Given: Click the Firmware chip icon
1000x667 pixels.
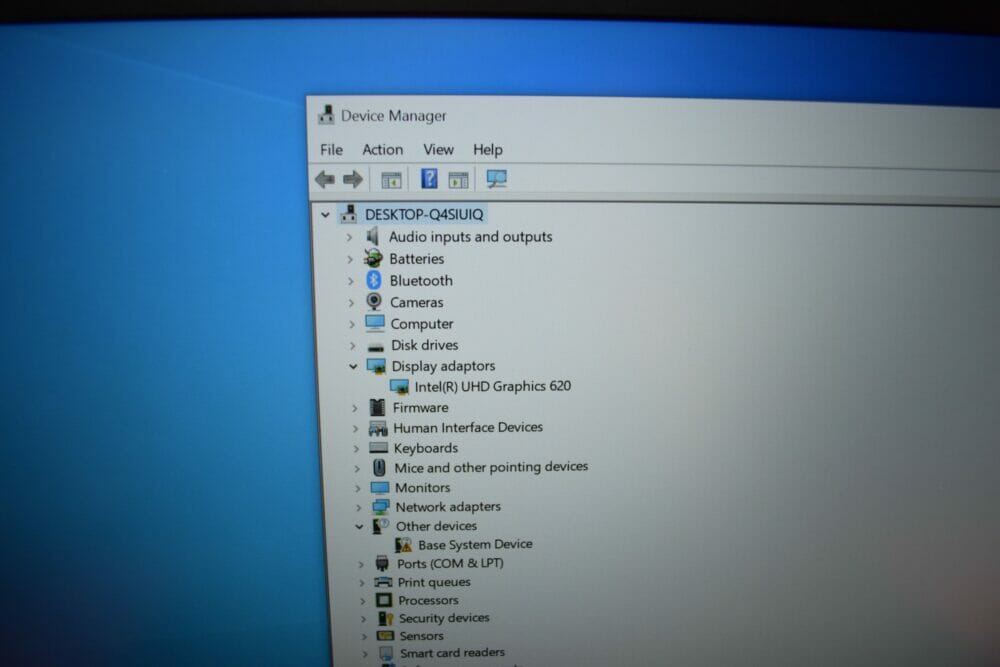Looking at the screenshot, I should click(378, 407).
